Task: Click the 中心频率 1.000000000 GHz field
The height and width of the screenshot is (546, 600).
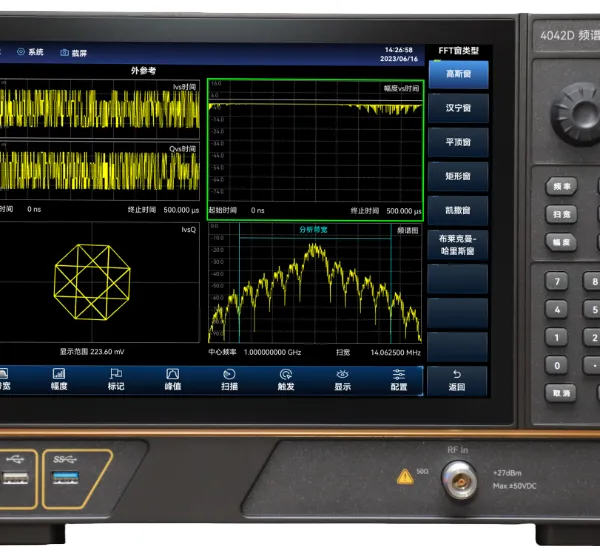Action: click(x=255, y=352)
